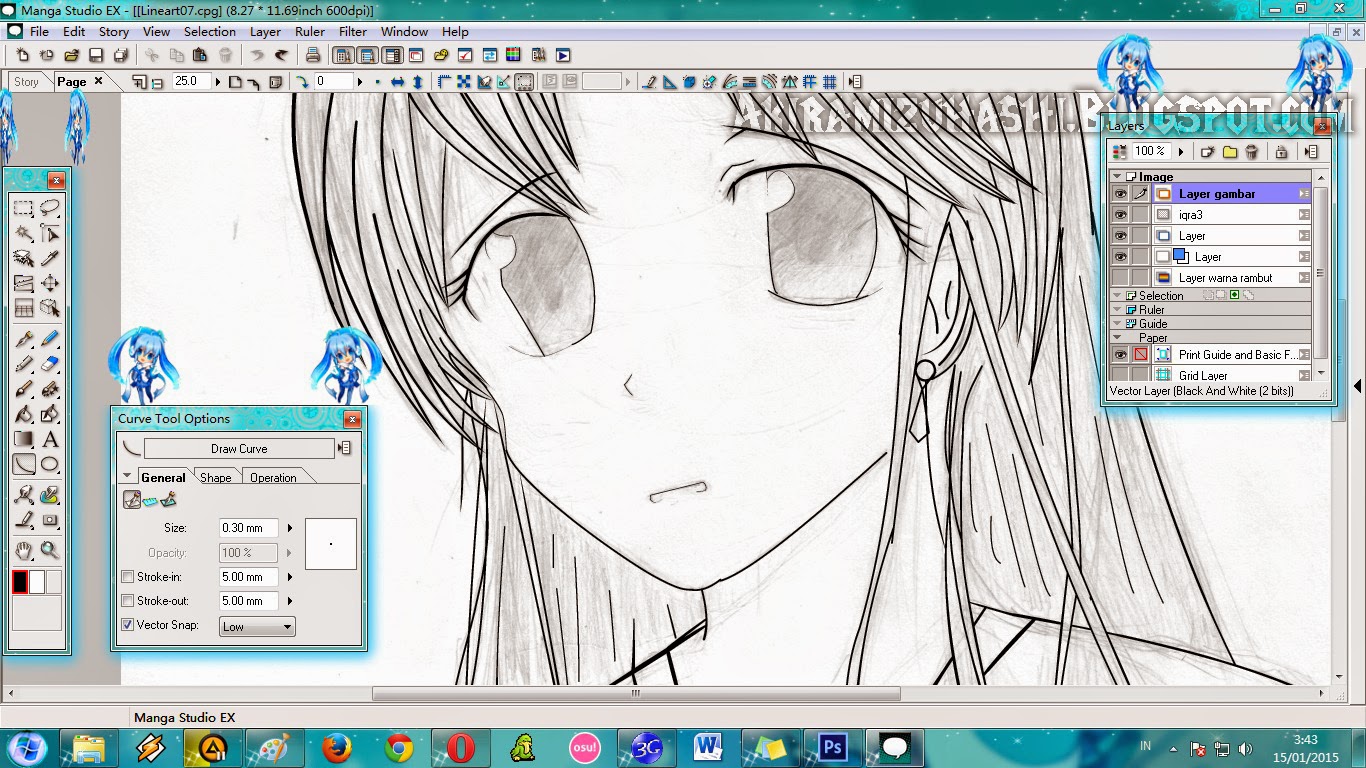
Task: Select the Text tool (A)
Action: [x=50, y=439]
